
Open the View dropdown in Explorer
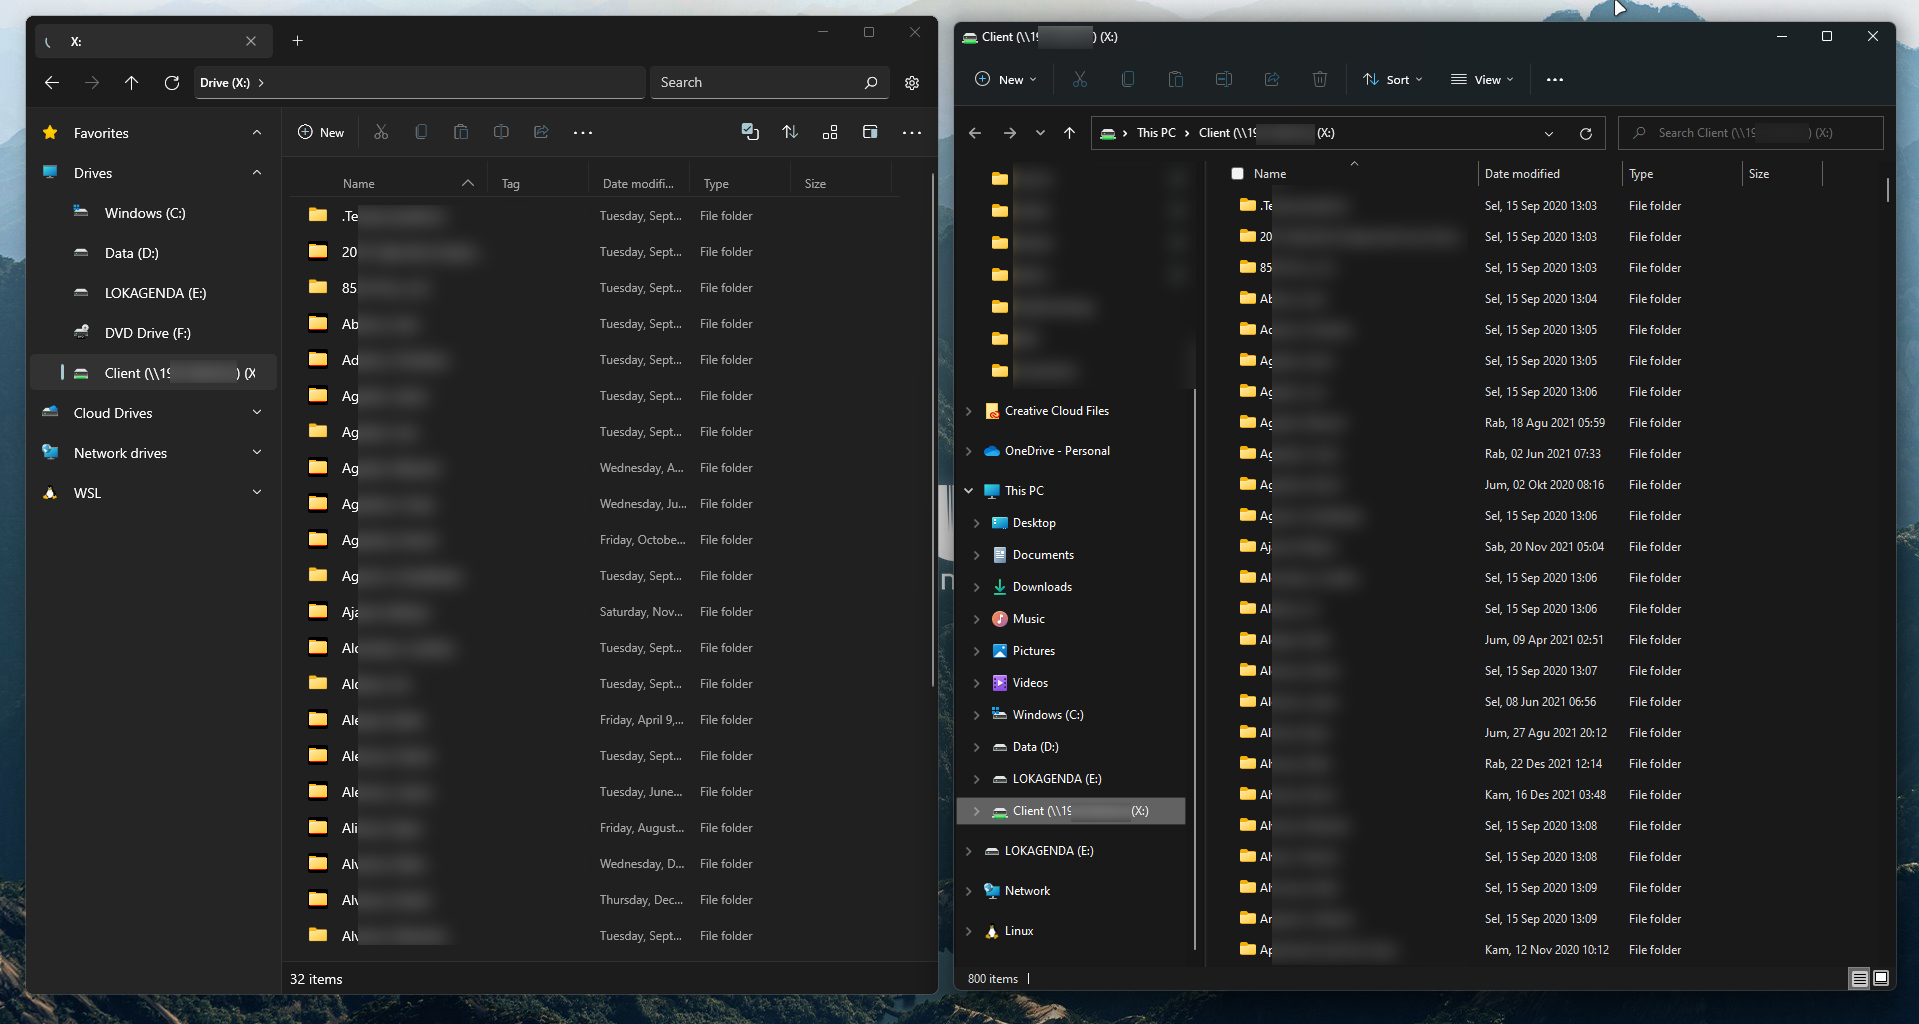(x=1482, y=80)
